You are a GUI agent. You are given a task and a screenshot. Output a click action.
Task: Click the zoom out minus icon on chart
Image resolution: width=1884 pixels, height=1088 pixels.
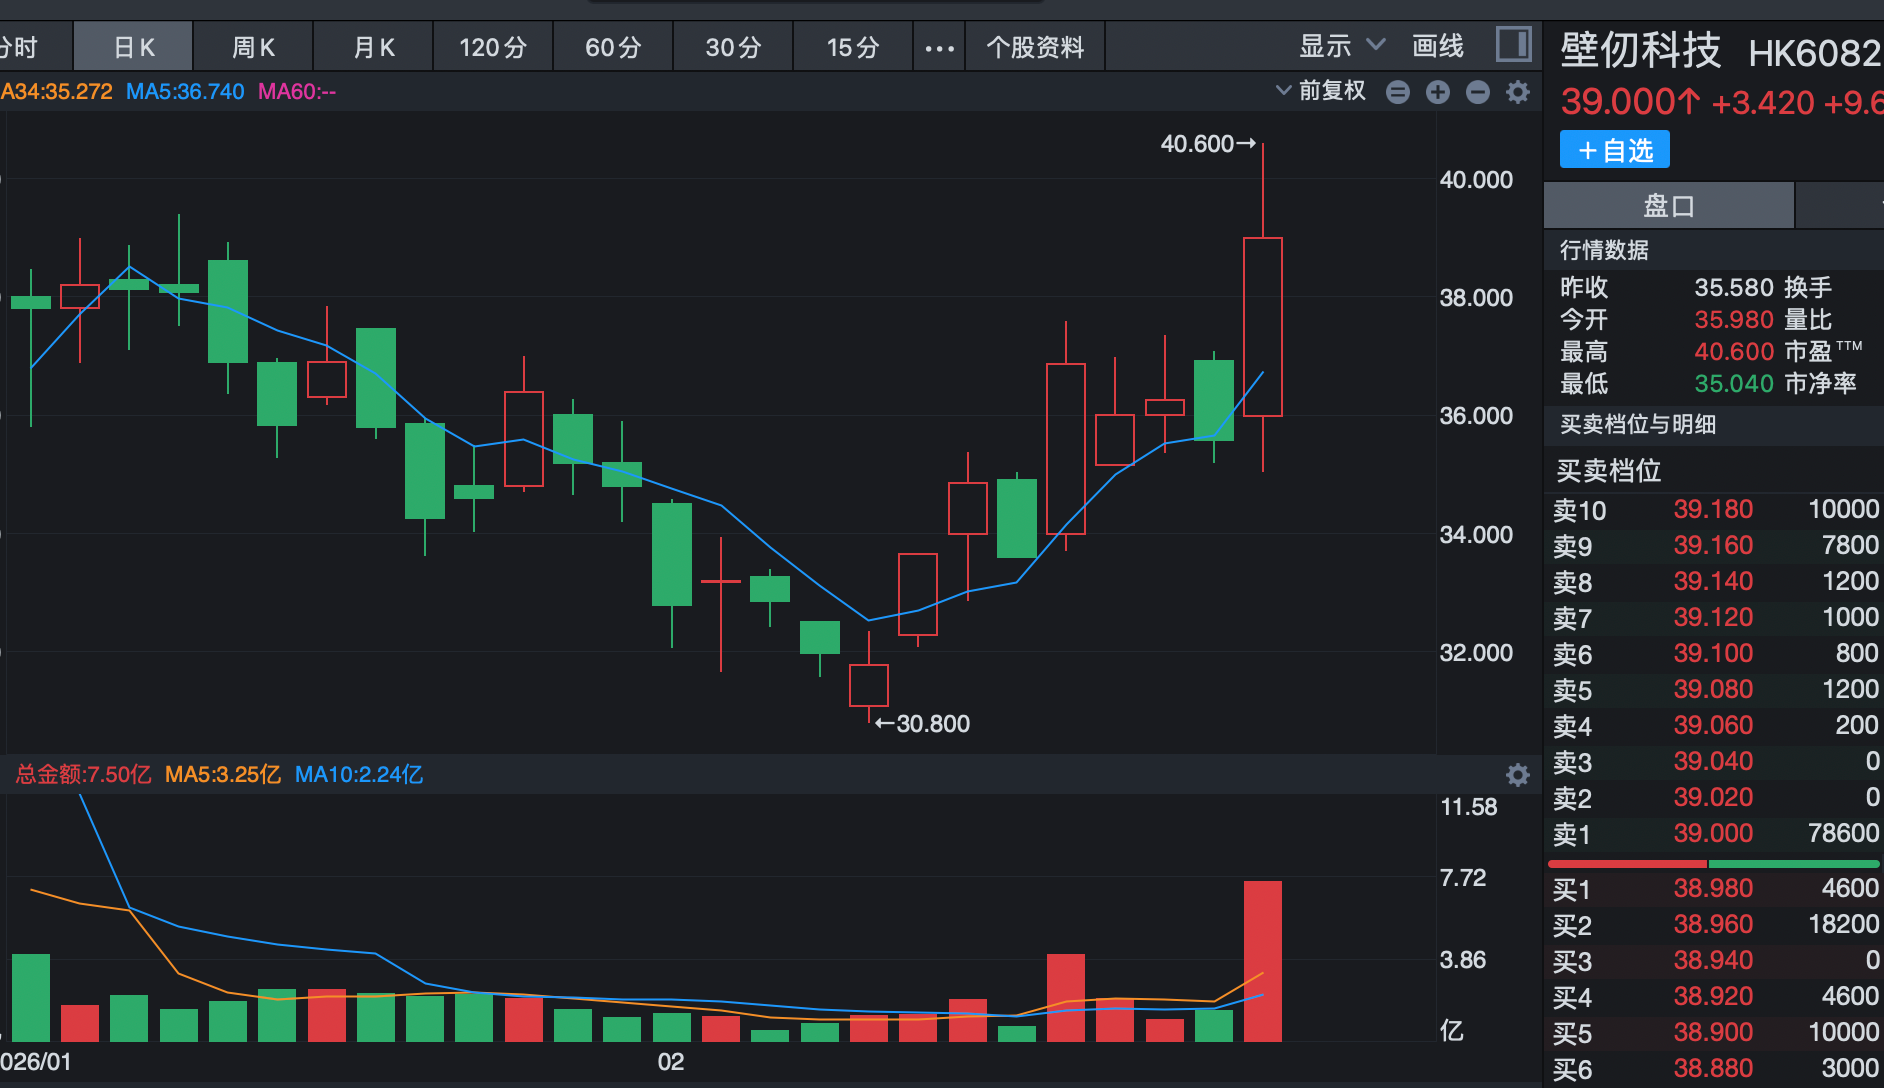point(1478,92)
